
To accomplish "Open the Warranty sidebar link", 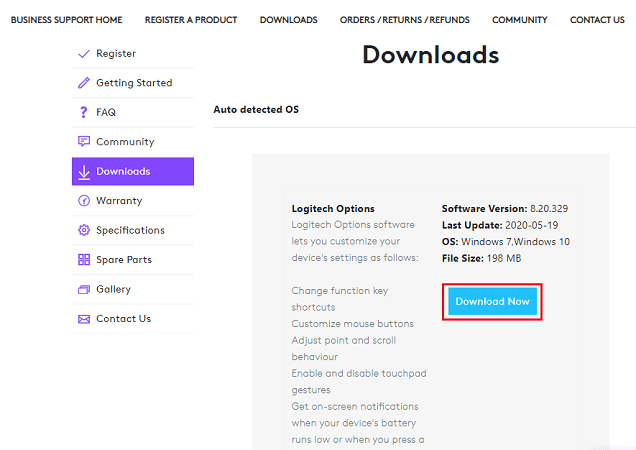I will 119,201.
